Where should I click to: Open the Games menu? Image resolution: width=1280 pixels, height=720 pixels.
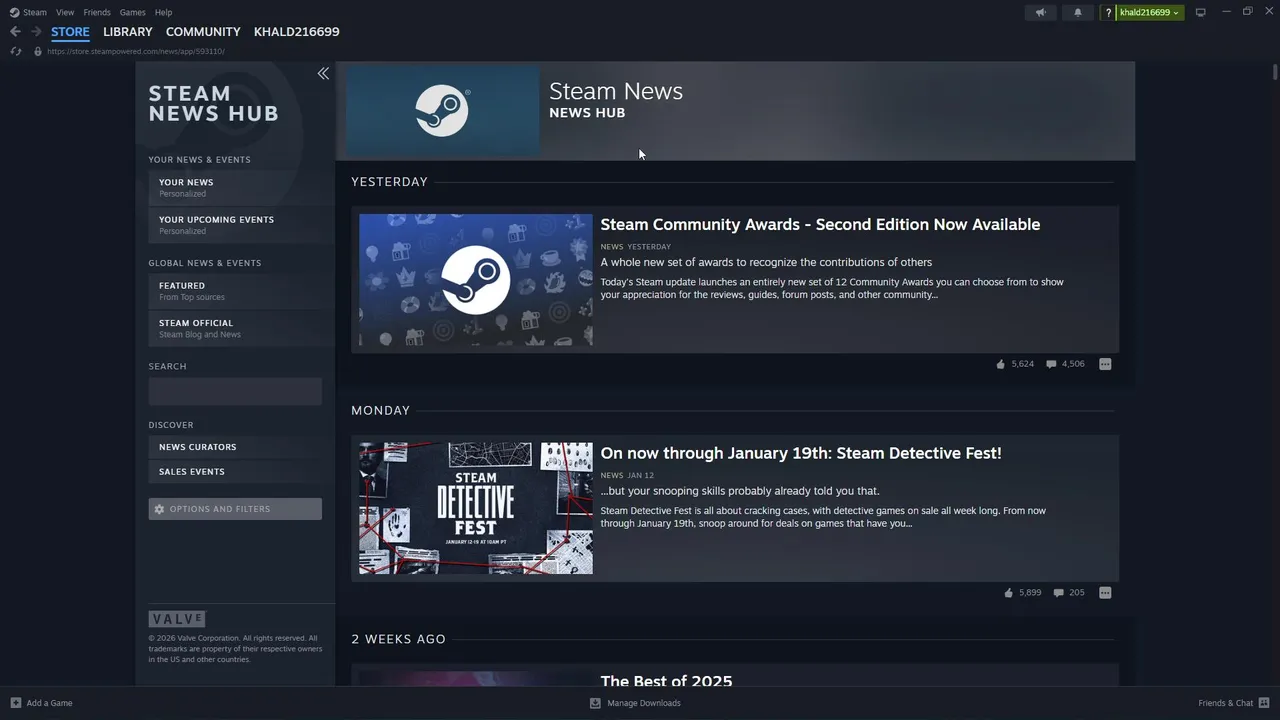coord(132,12)
